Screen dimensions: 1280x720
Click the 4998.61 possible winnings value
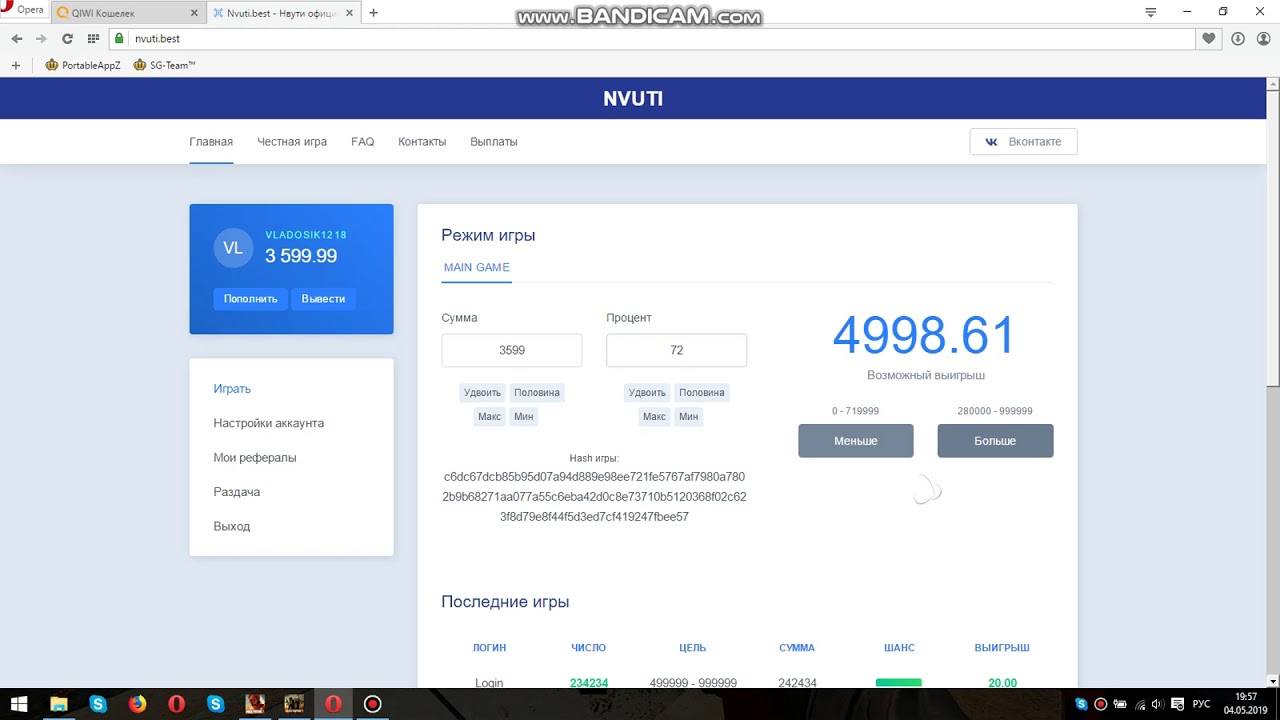[925, 335]
